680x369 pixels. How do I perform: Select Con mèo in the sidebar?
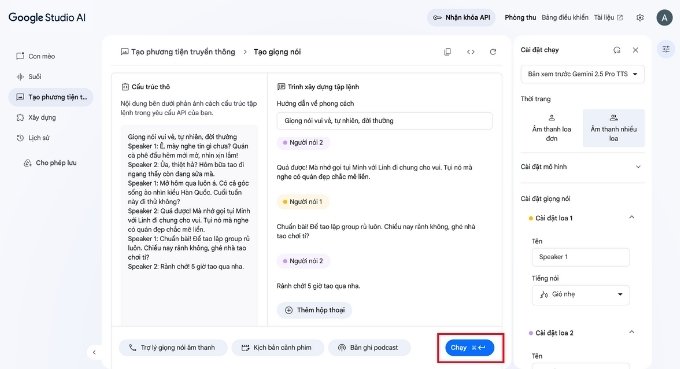coord(50,56)
